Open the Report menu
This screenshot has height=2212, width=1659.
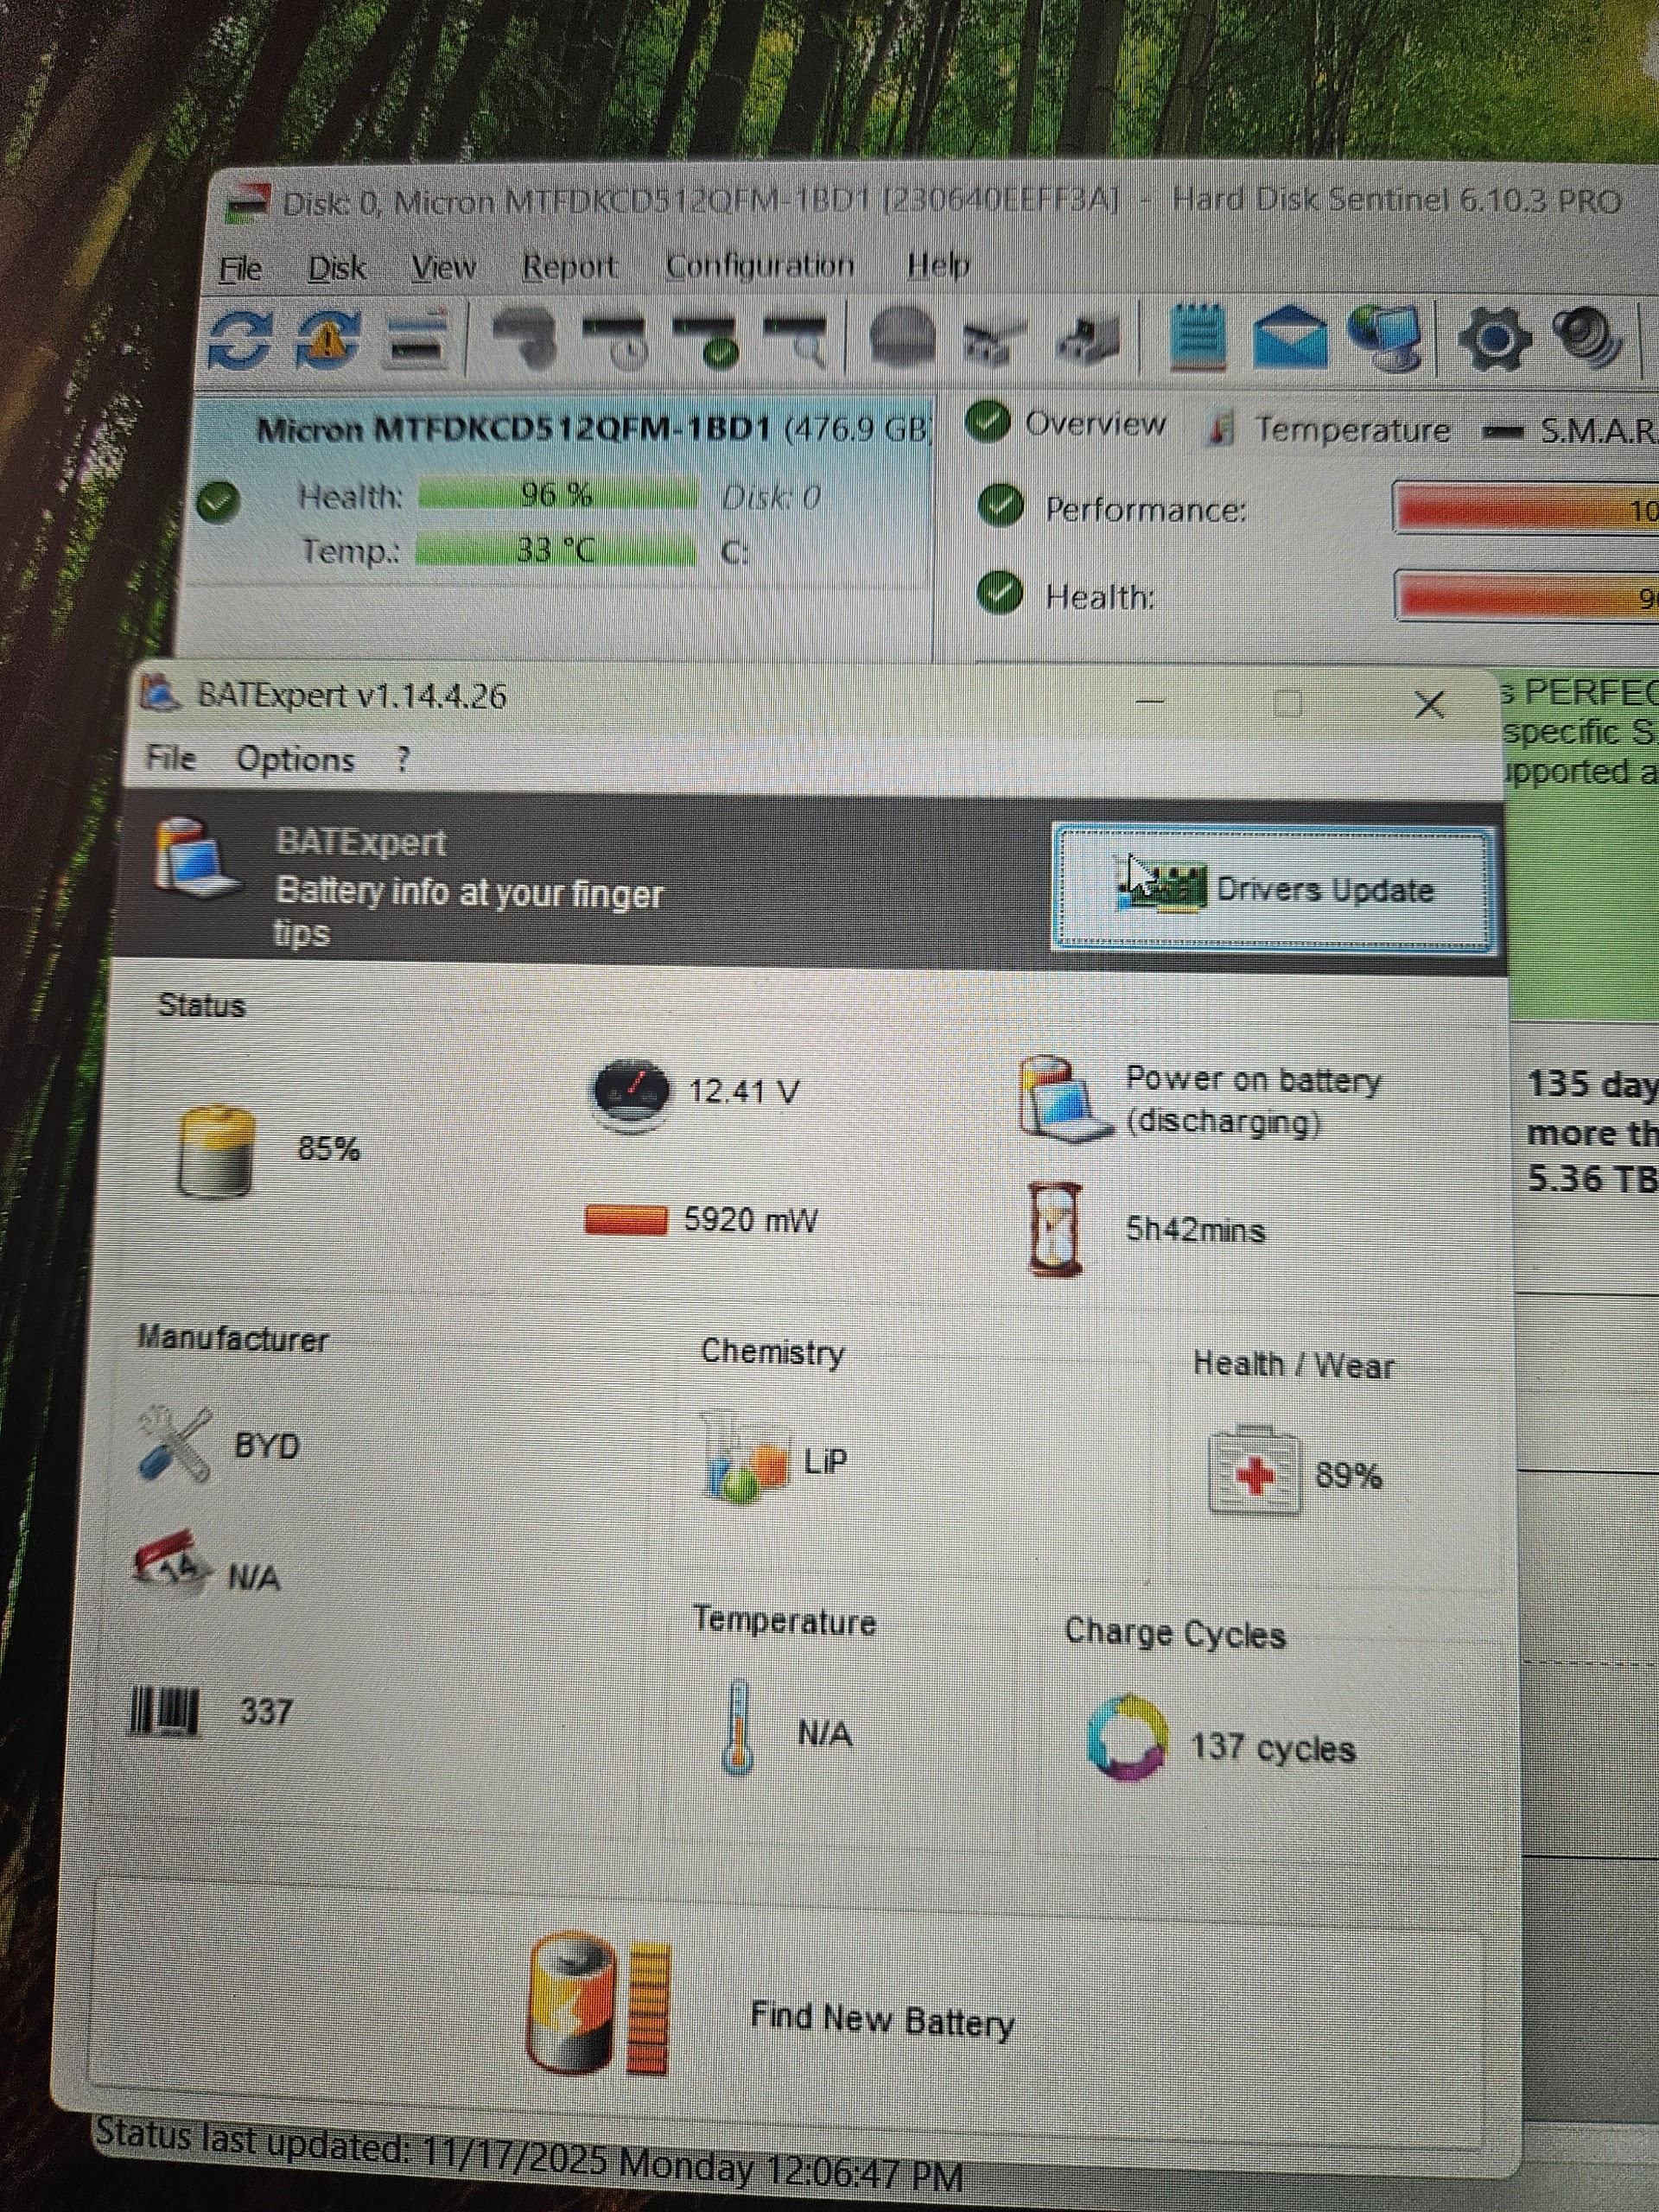(569, 267)
